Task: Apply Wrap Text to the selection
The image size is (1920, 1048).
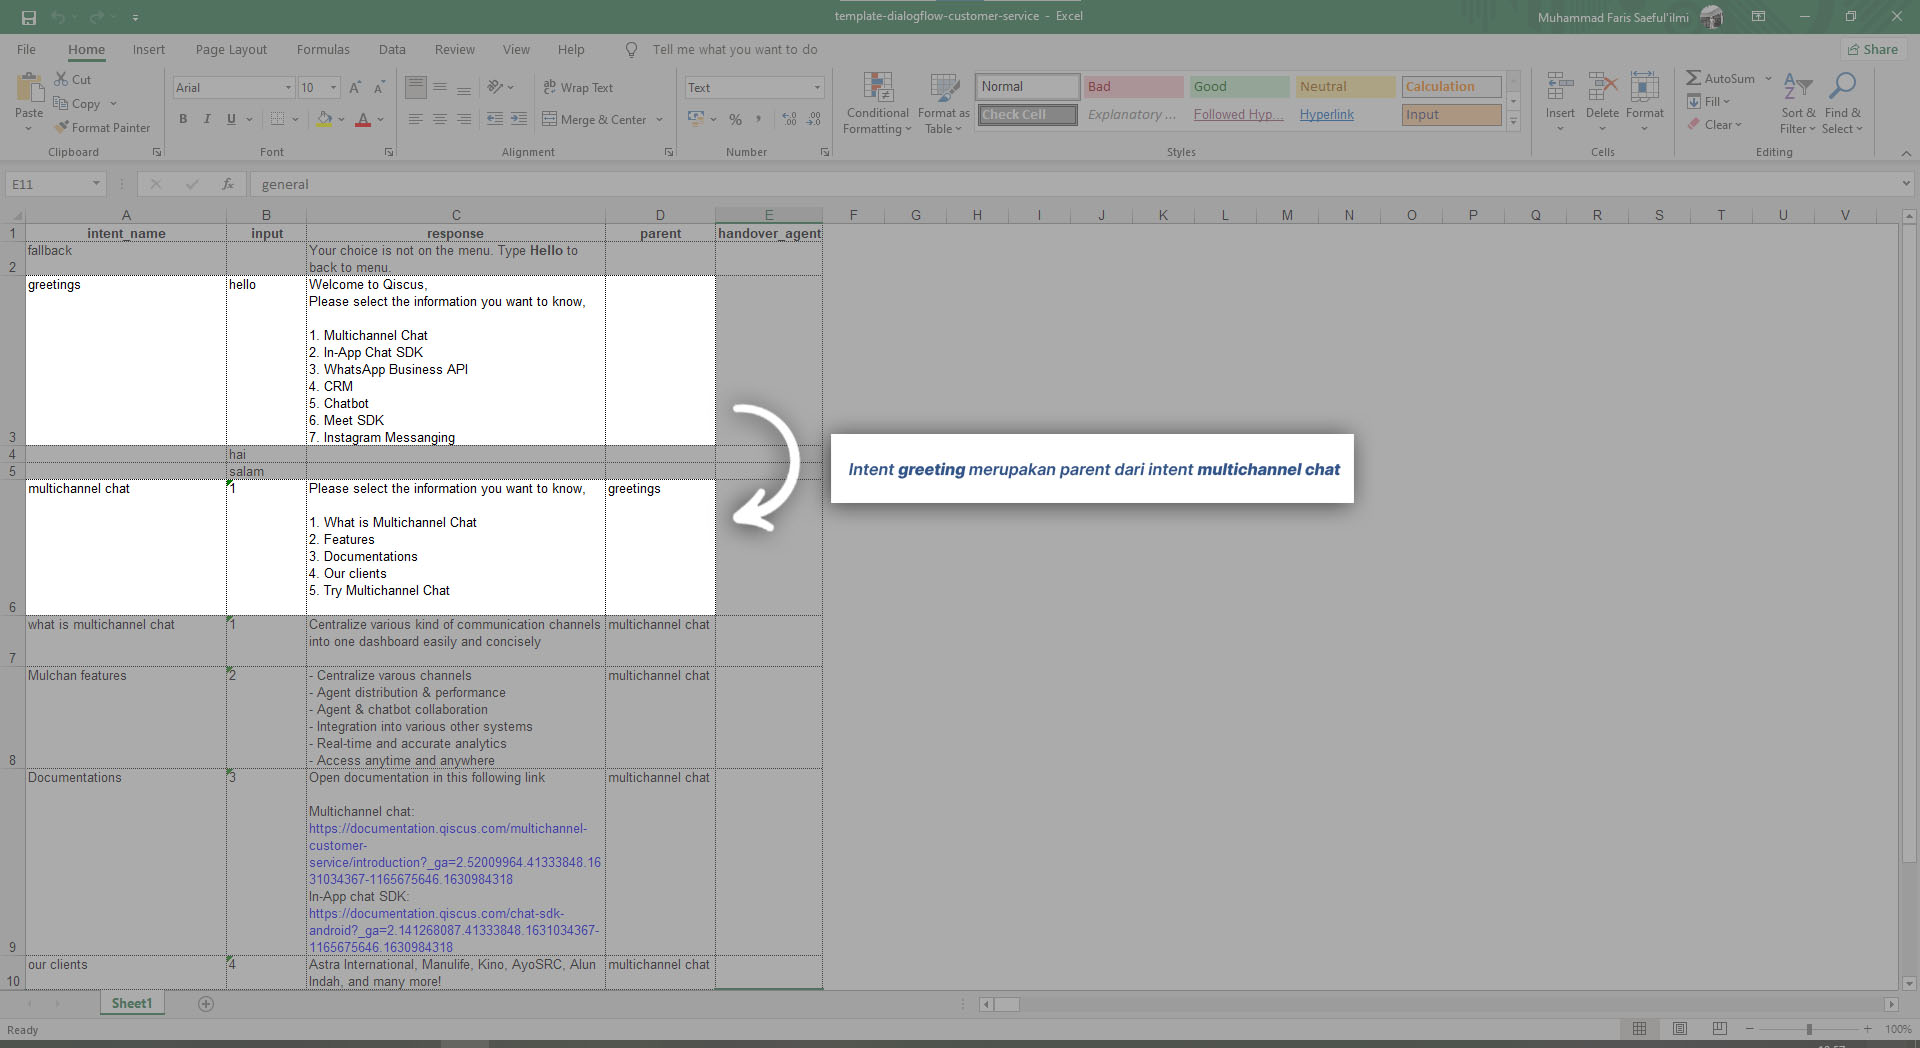Action: pyautogui.click(x=579, y=88)
